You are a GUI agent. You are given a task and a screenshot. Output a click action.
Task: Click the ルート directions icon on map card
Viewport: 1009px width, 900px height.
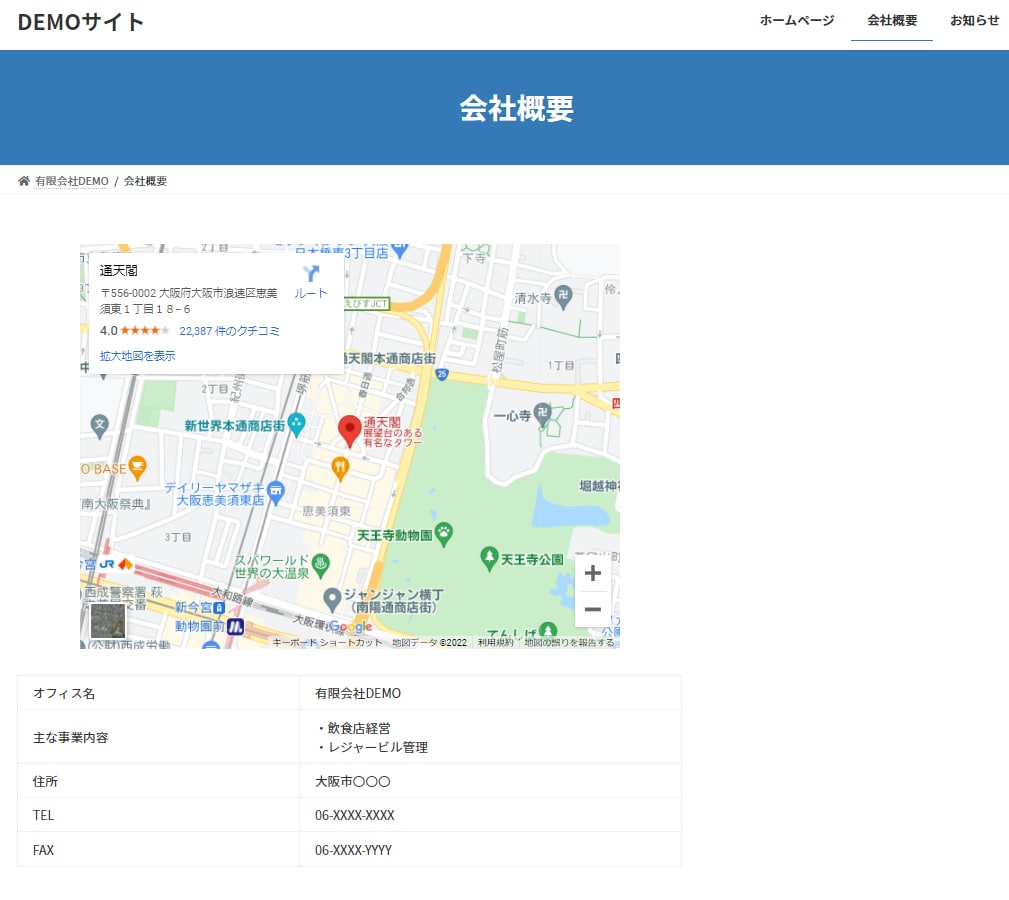[311, 273]
